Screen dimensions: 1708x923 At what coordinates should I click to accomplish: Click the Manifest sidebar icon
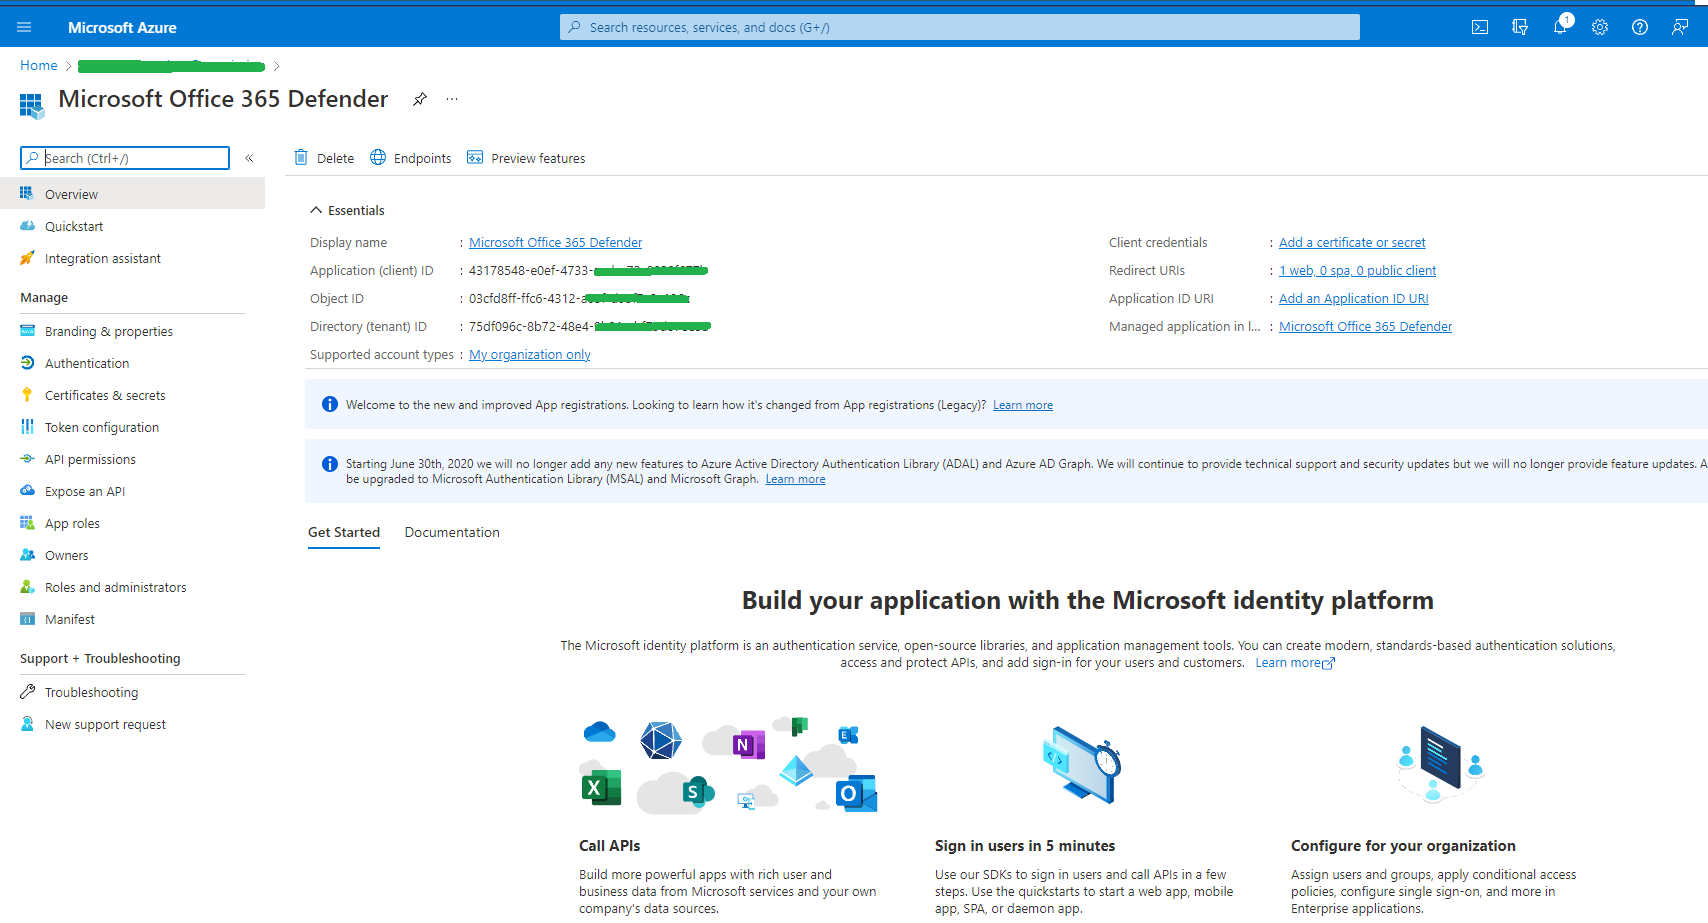click(27, 619)
